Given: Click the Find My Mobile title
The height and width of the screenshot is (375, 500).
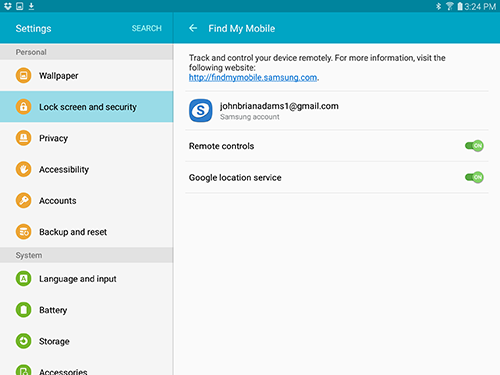Looking at the screenshot, I should point(242,28).
